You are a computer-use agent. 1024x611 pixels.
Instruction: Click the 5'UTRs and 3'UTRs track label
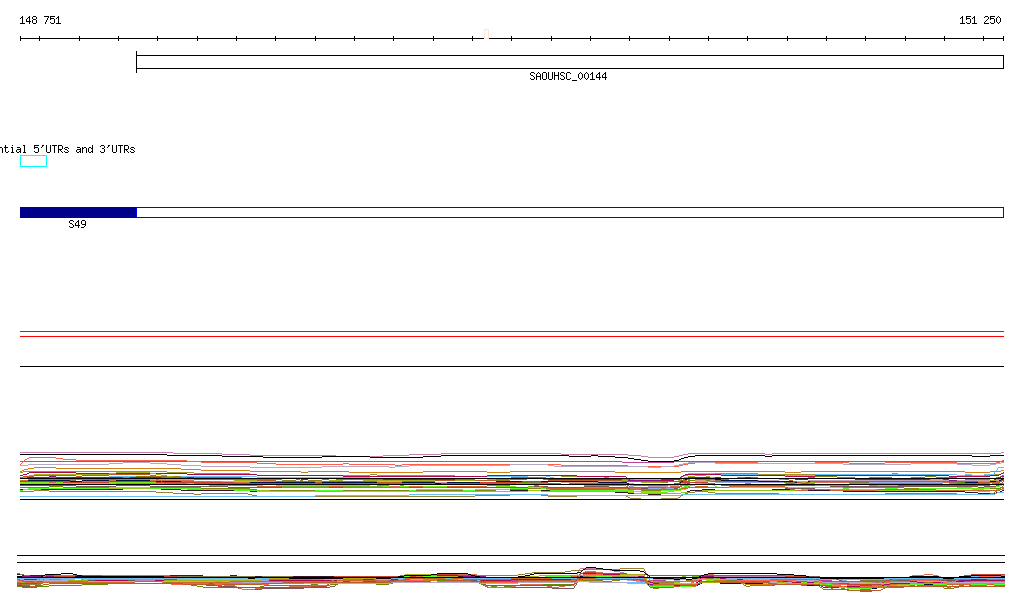68,149
